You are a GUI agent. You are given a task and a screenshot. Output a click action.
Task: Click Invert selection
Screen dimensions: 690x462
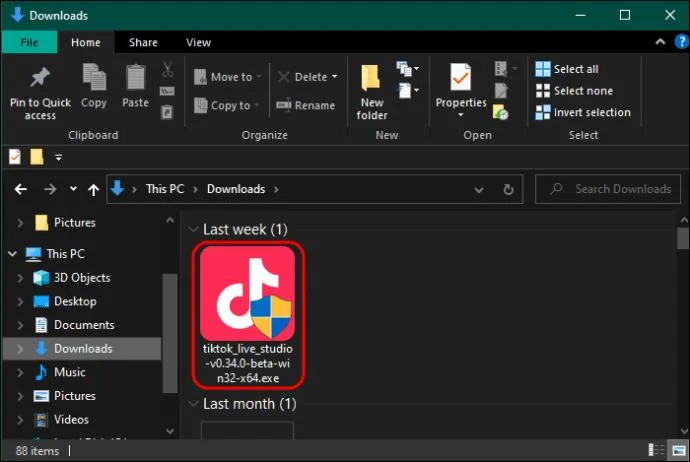coord(583,112)
